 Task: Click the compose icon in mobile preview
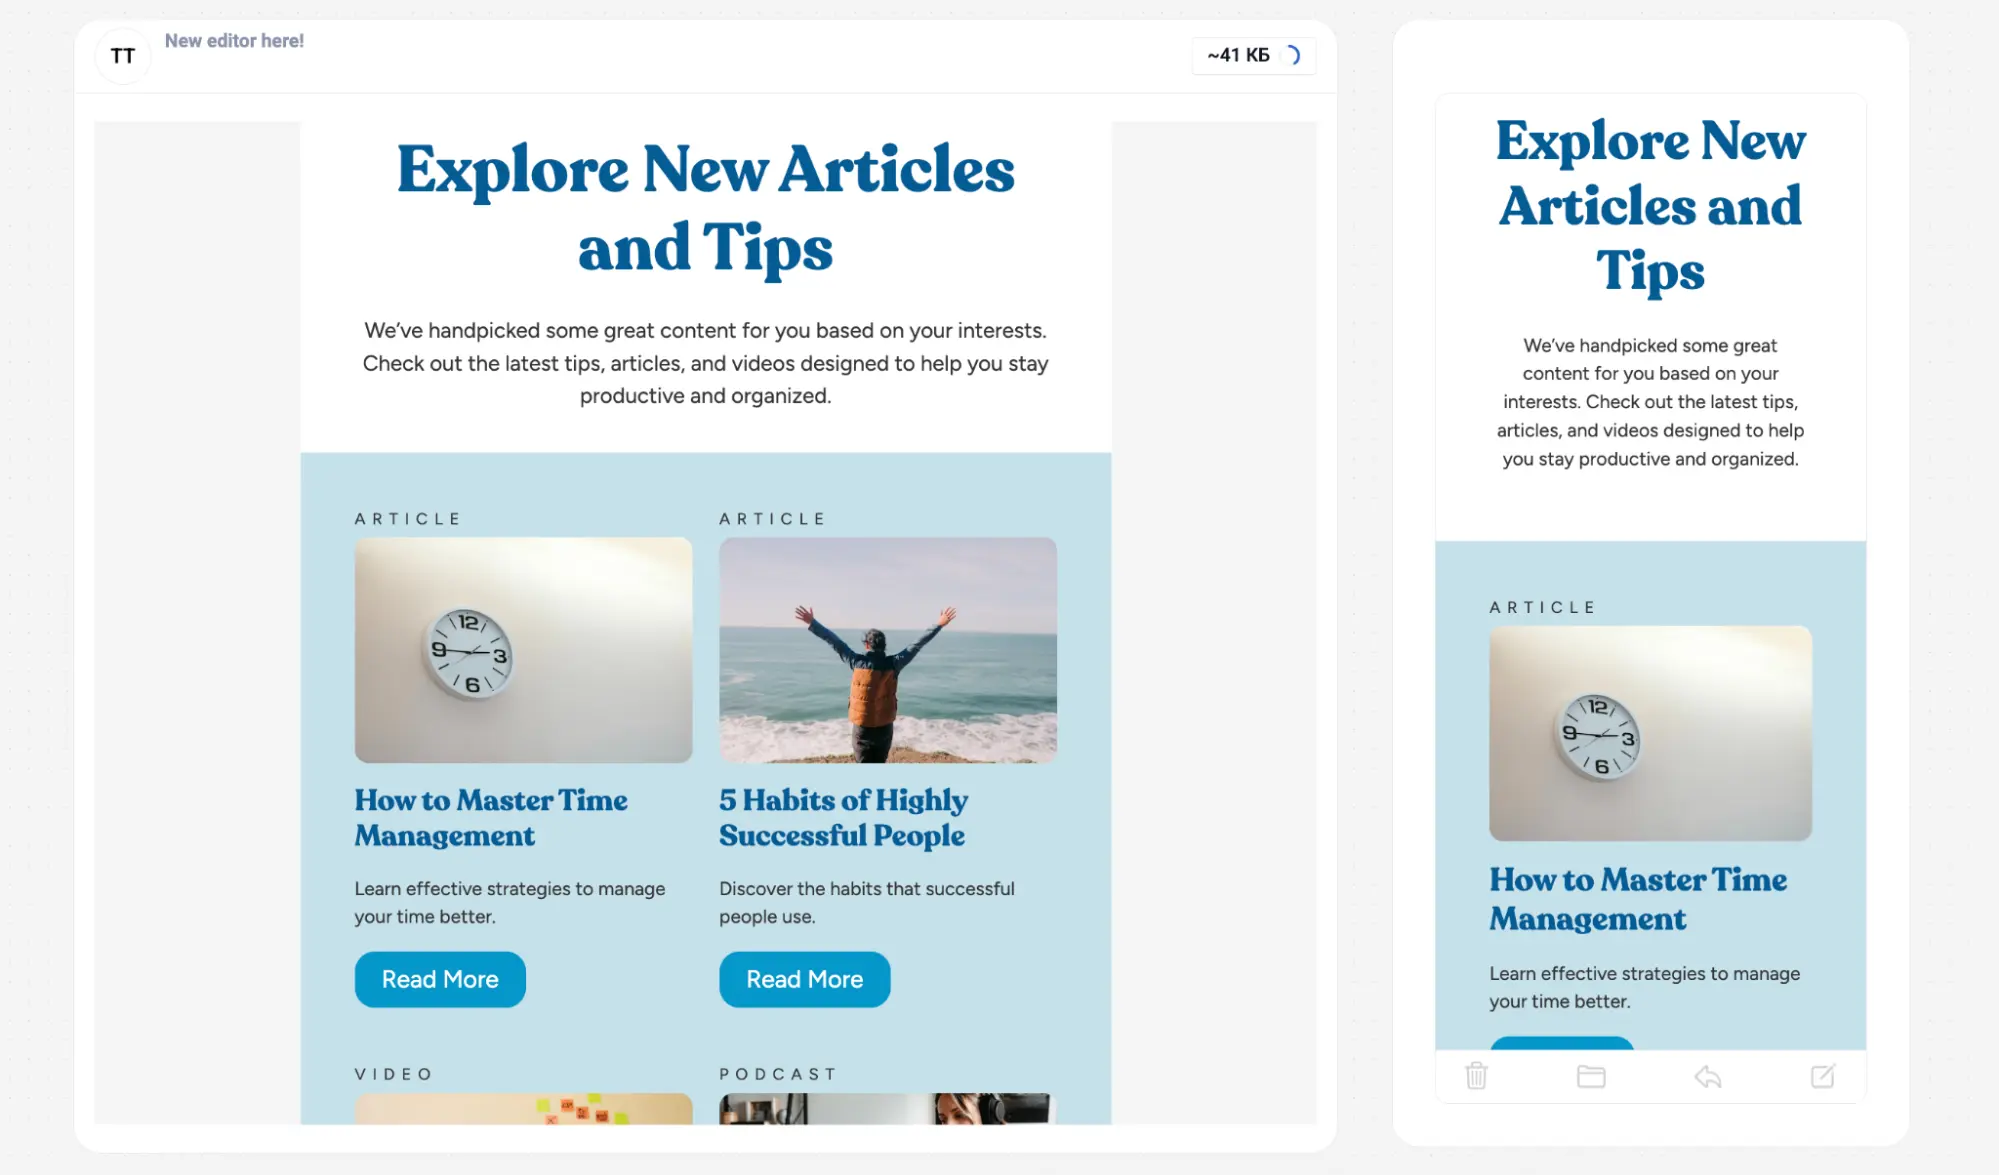coord(1823,1076)
